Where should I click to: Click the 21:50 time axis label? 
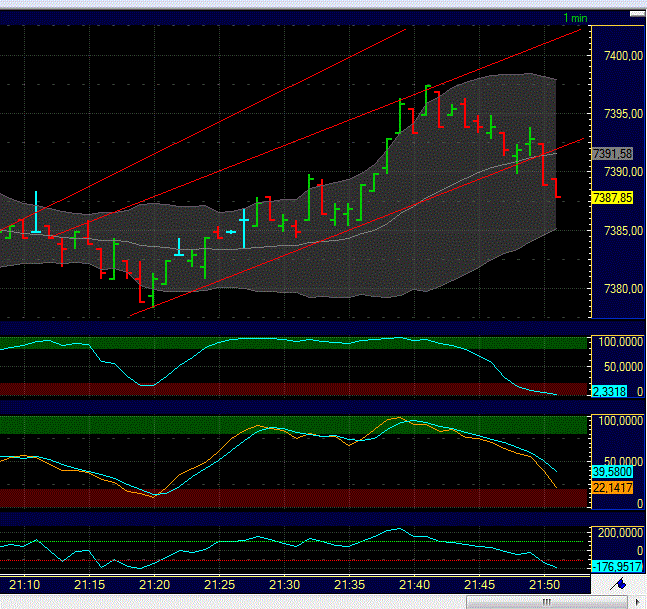click(545, 585)
